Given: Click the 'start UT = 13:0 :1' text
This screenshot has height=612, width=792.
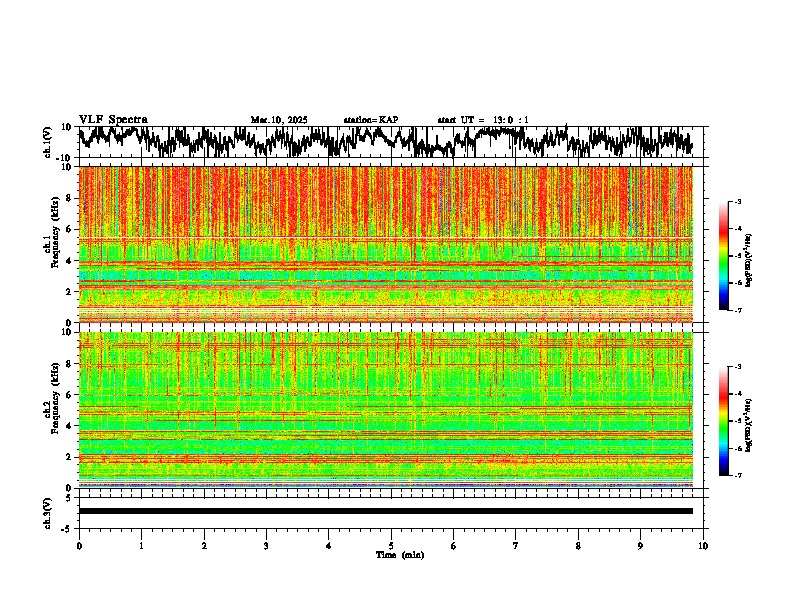Looking at the screenshot, I should 483,120.
